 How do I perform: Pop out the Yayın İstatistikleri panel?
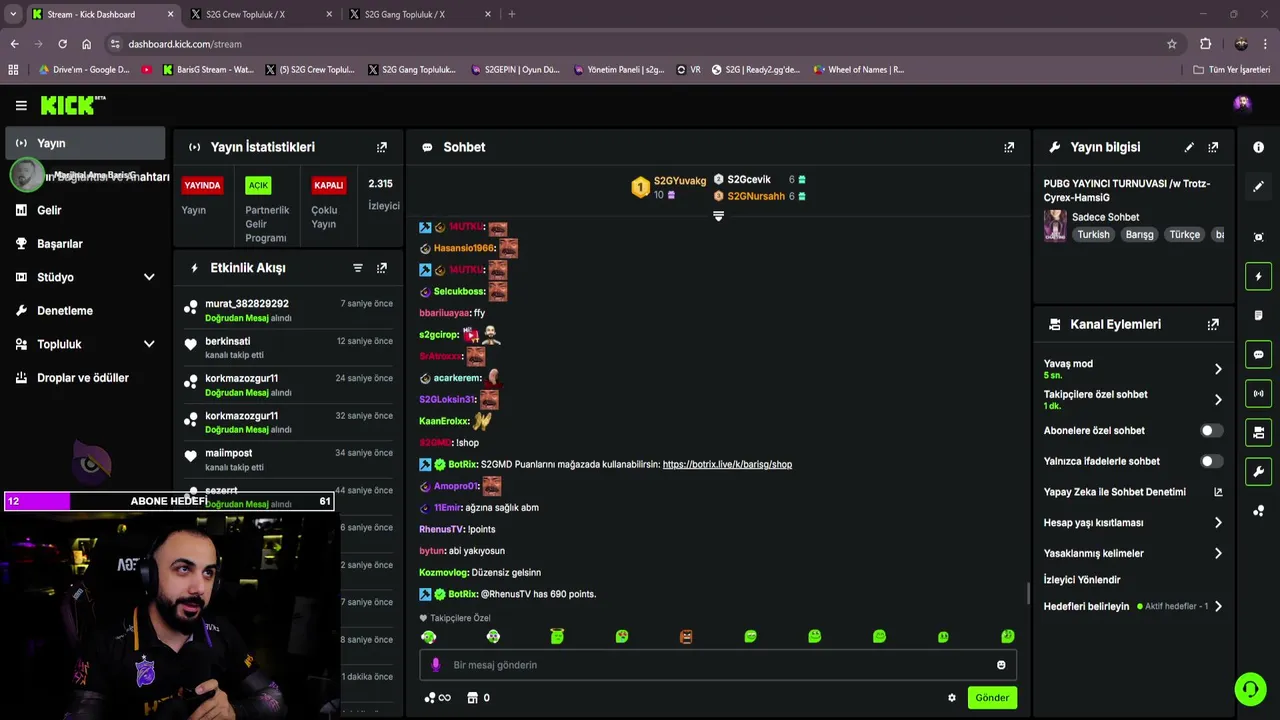tap(381, 147)
